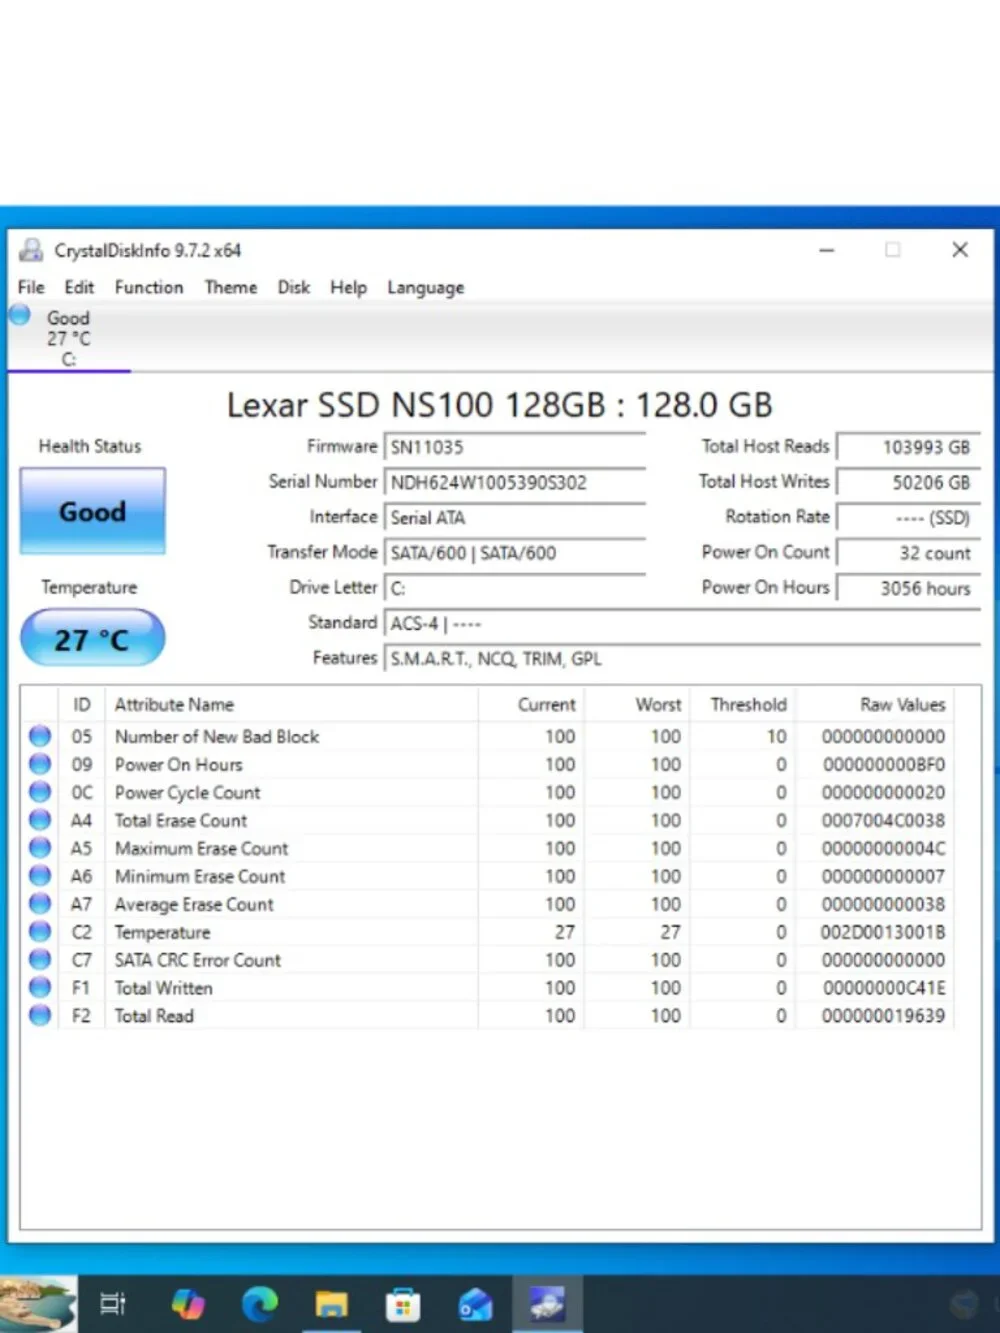Click status orb on row C2 Temperature
Image resolution: width=1000 pixels, height=1333 pixels.
point(40,932)
